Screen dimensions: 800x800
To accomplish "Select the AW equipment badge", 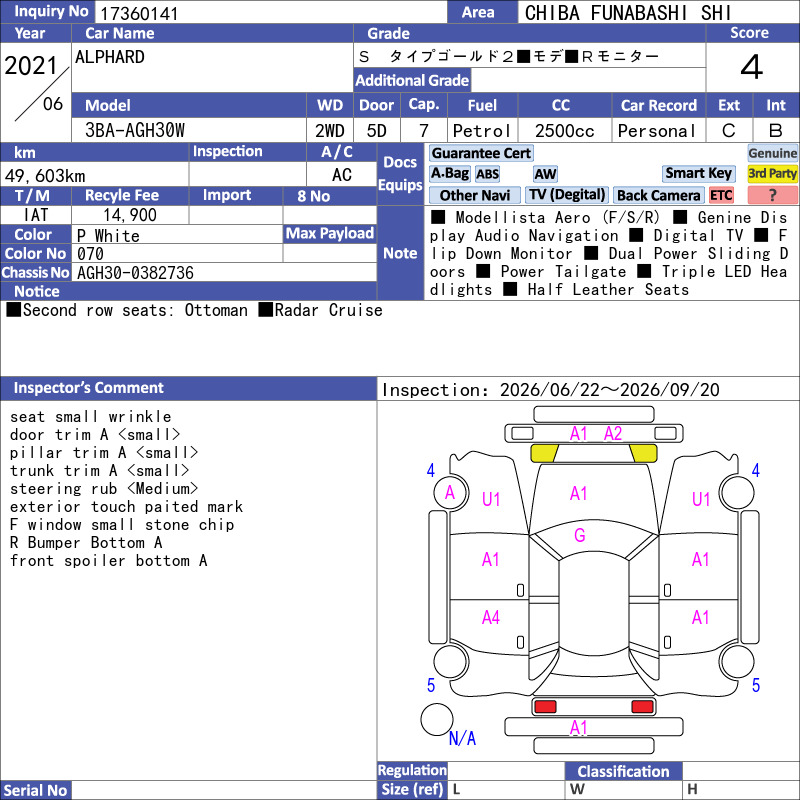I will click(545, 174).
